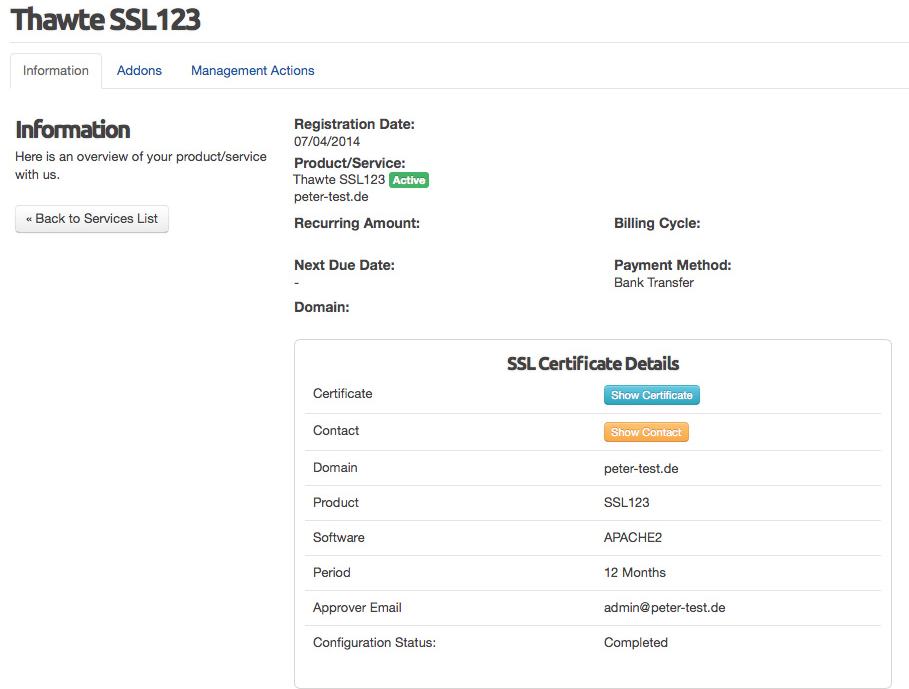Click the Billing Cycle label

point(657,224)
